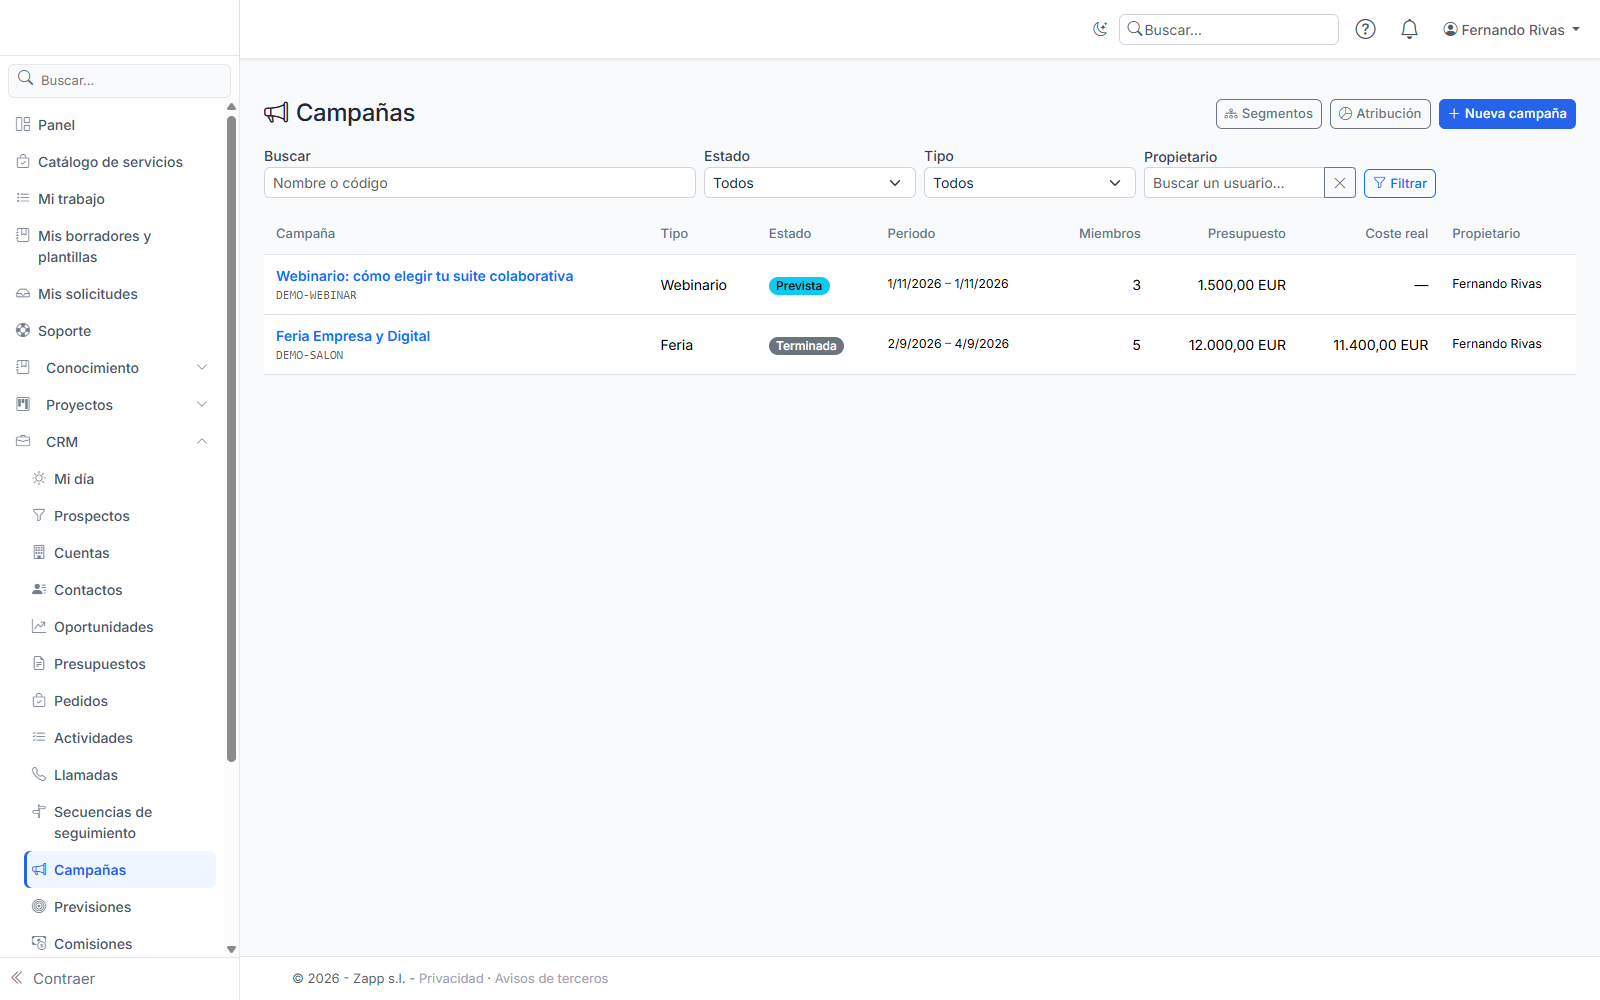Viewport: 1600px width, 1000px height.
Task: Click the top bar search field
Action: pos(1228,30)
